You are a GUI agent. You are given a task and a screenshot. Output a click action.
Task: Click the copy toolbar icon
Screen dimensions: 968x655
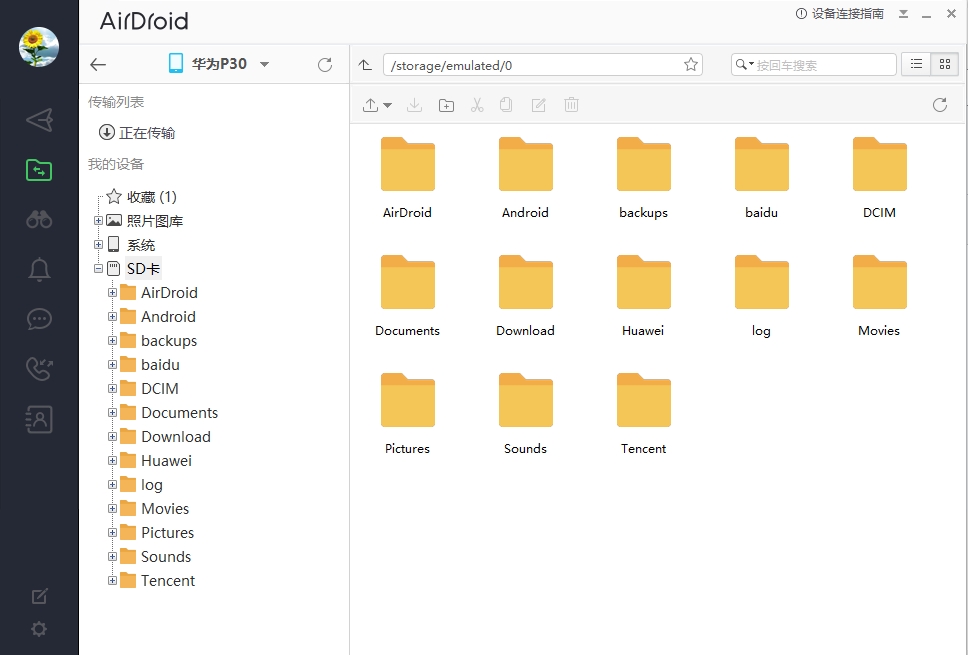(506, 105)
